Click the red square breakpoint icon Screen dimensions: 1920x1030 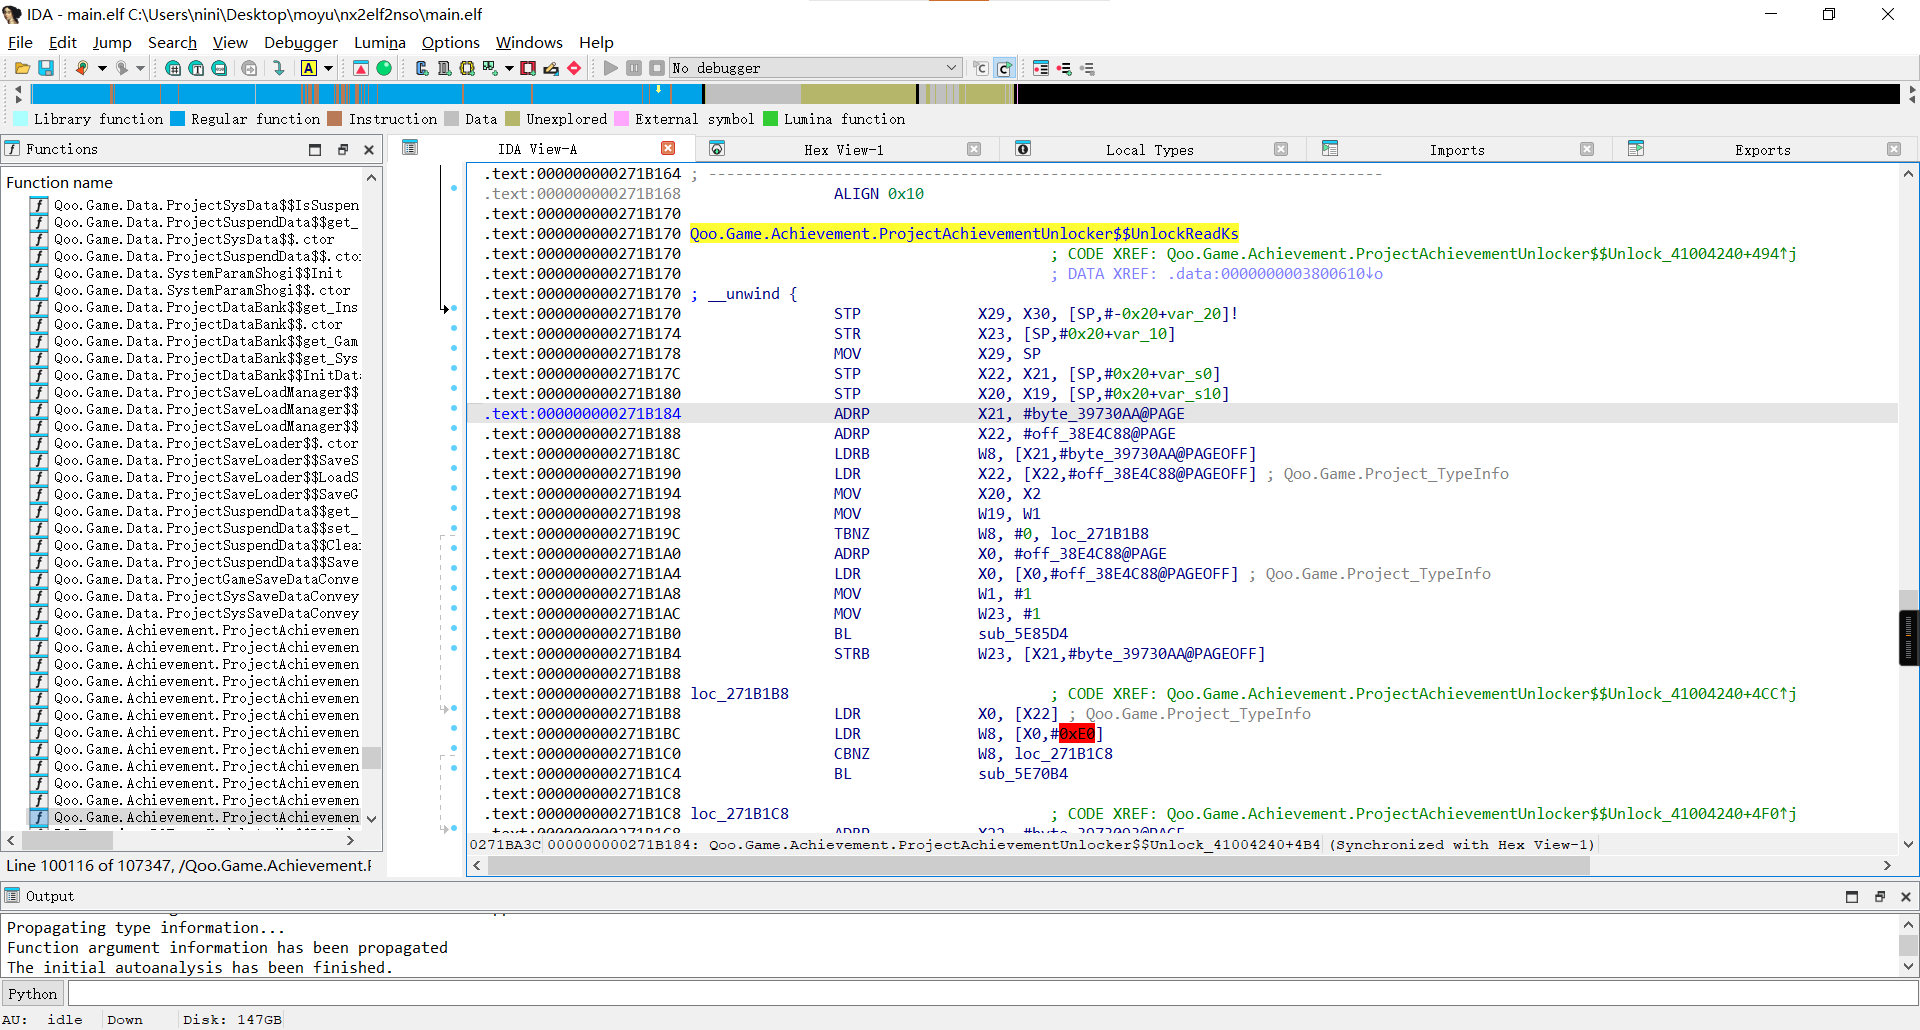point(528,68)
